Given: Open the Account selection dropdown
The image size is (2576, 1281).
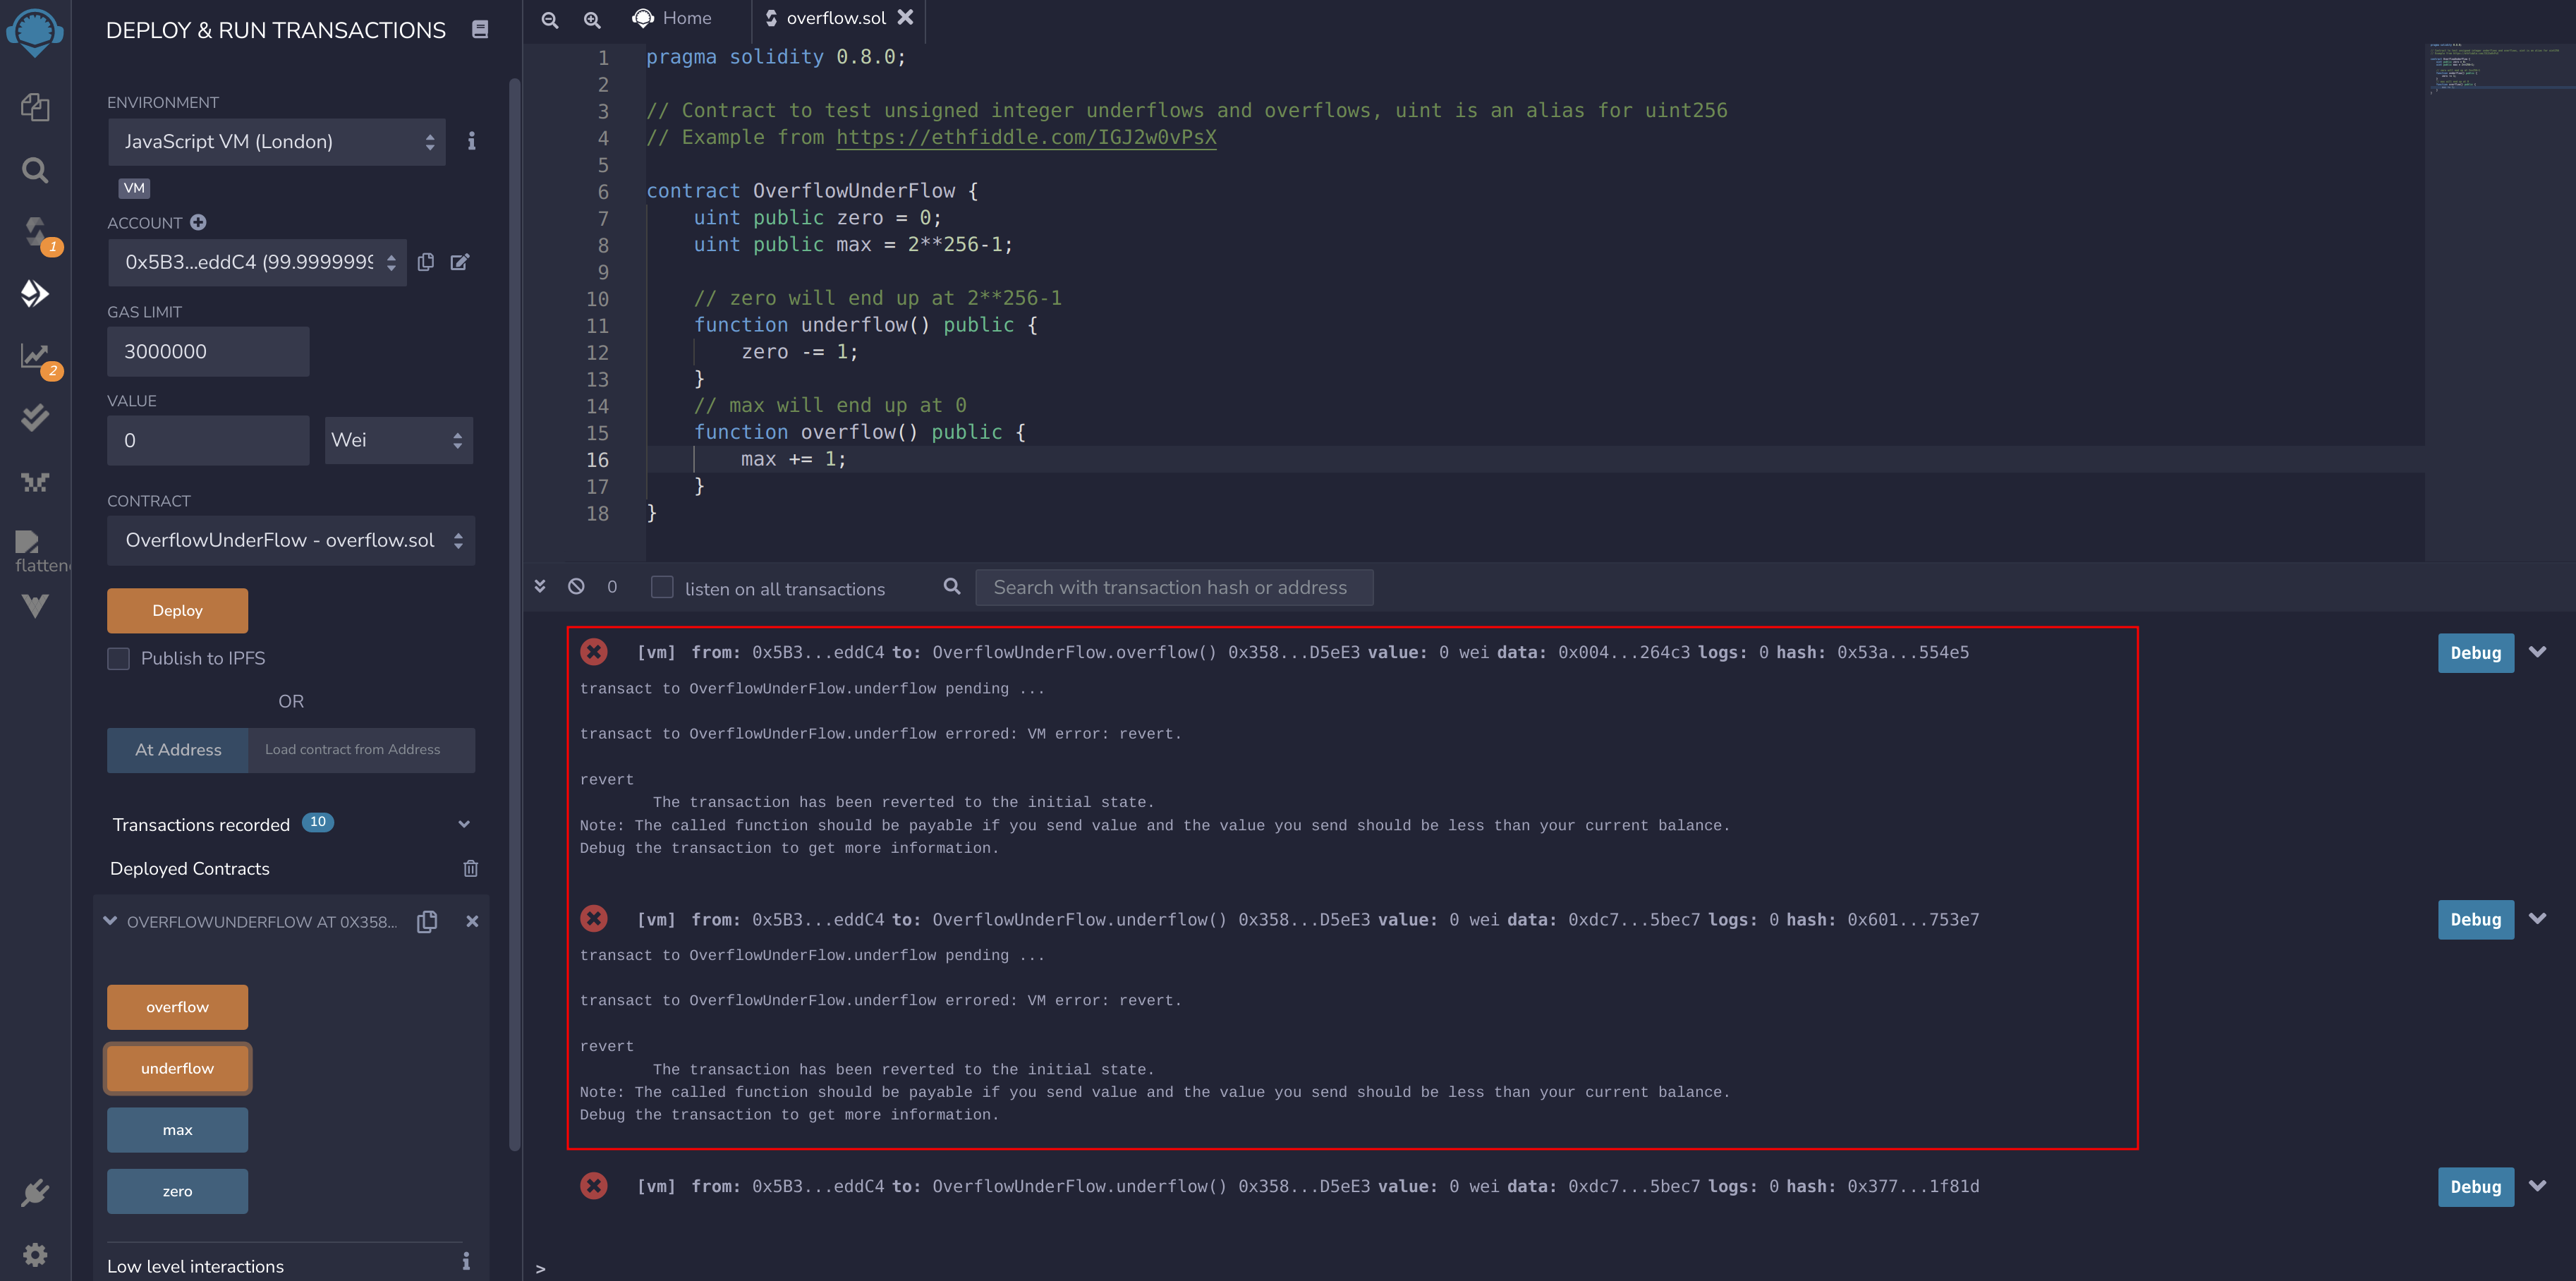Looking at the screenshot, I should point(257,262).
